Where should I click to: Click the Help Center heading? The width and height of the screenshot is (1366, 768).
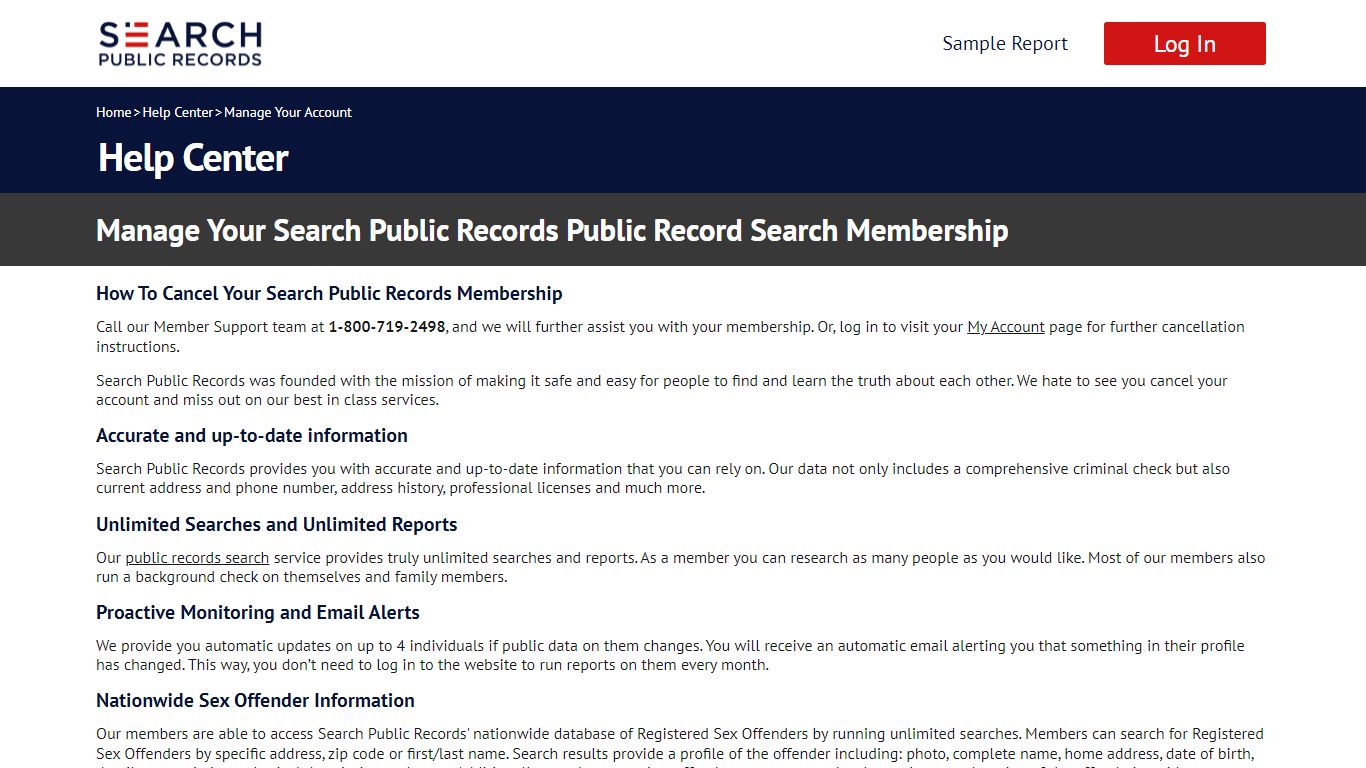tap(193, 158)
